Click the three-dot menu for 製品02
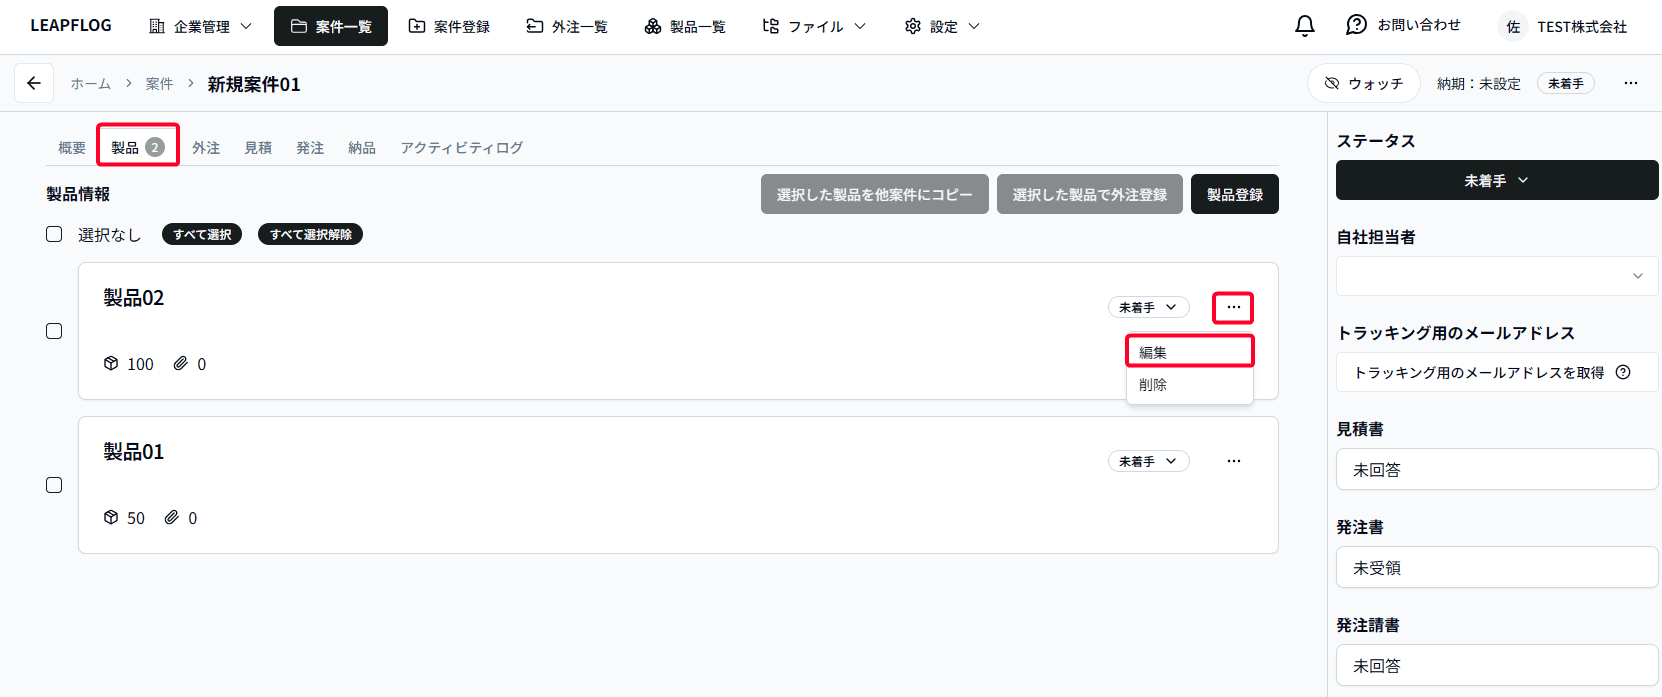The width and height of the screenshot is (1662, 697). pos(1233,307)
